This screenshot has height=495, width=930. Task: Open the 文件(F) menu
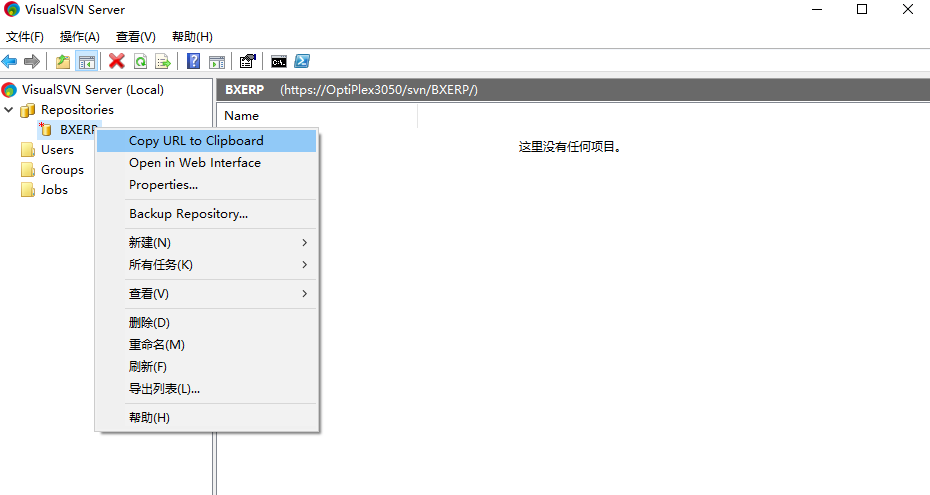(25, 37)
